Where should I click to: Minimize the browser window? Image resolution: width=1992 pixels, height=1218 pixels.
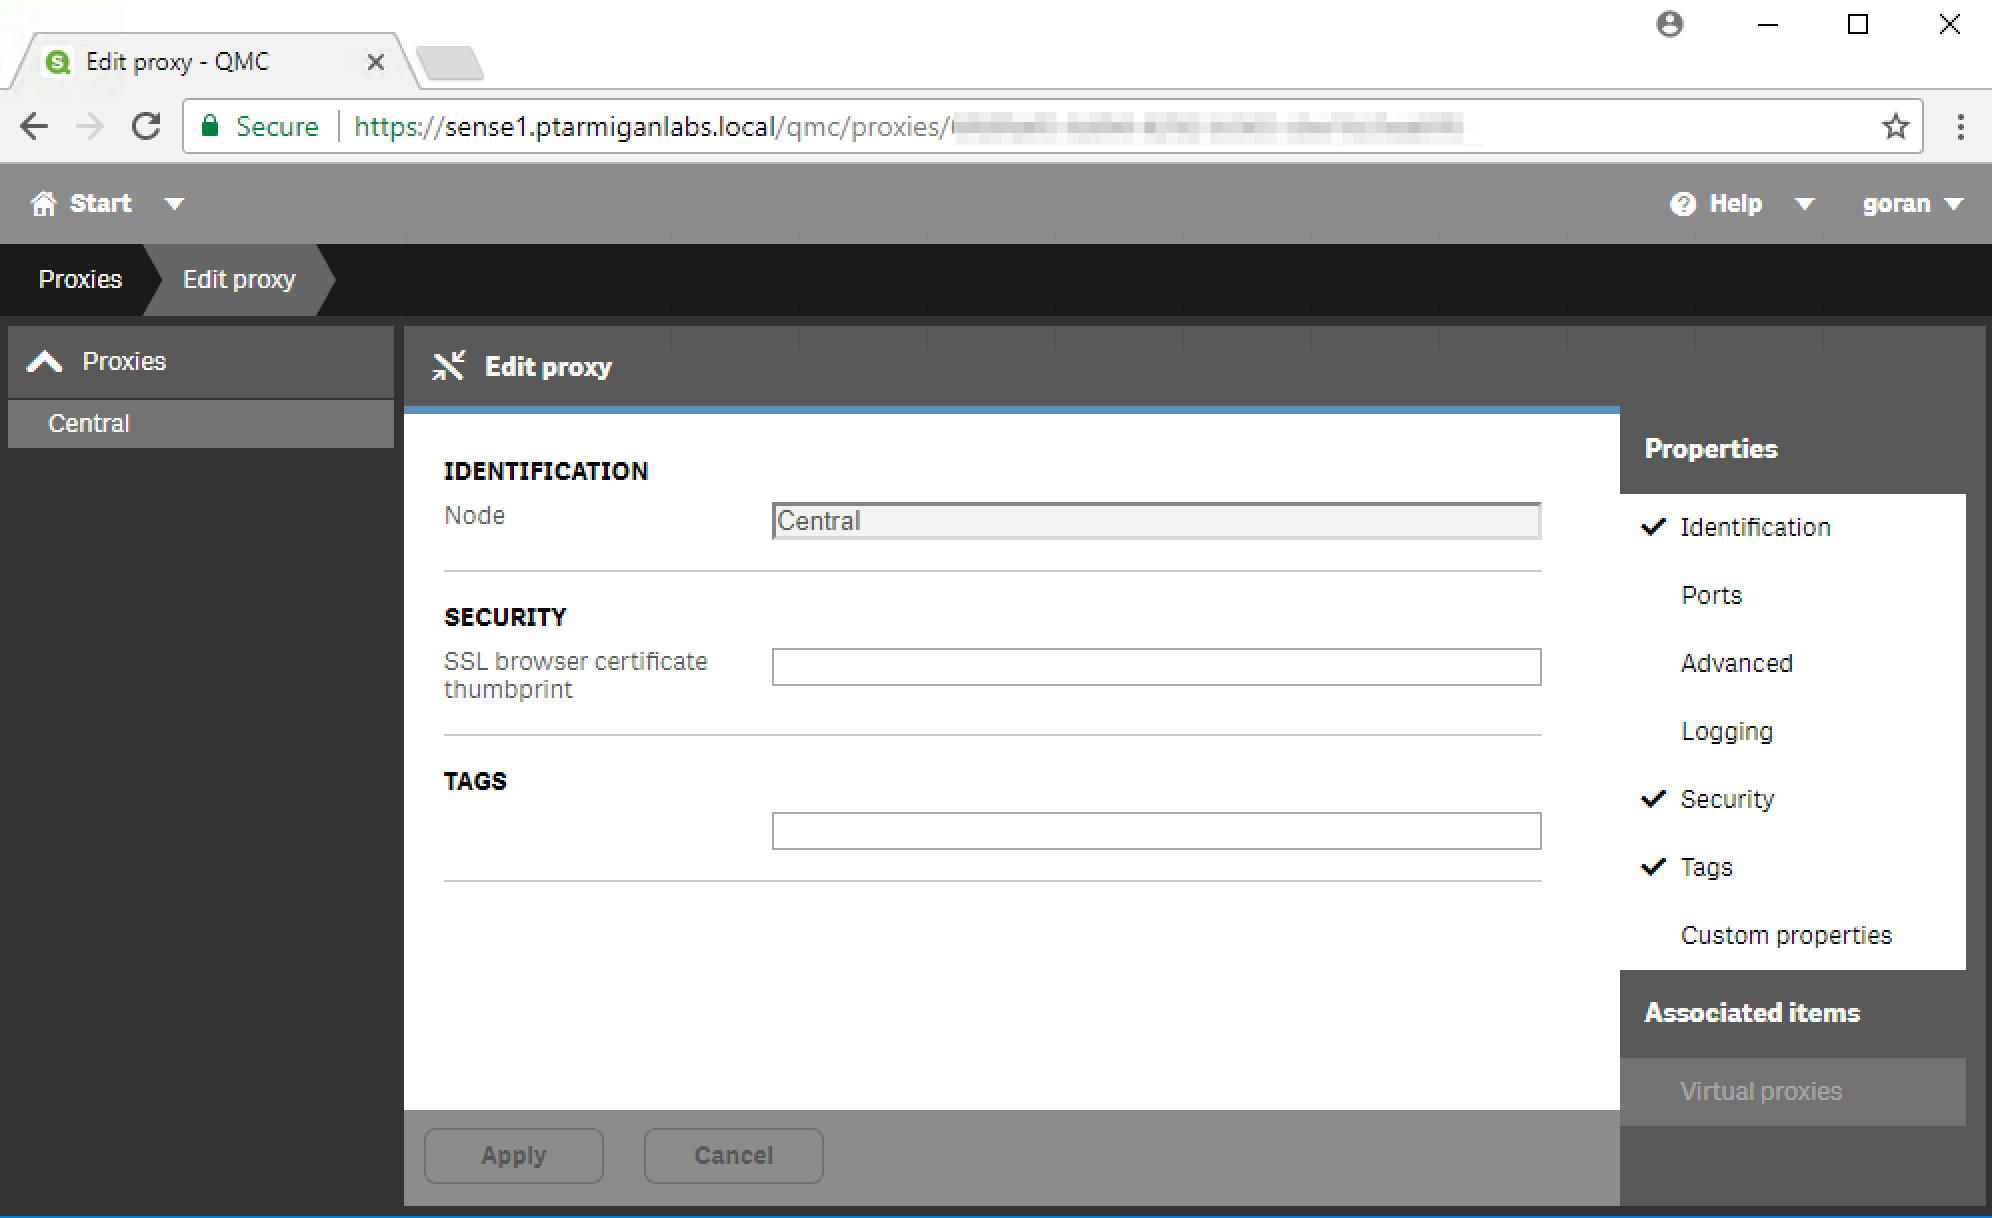1768,24
